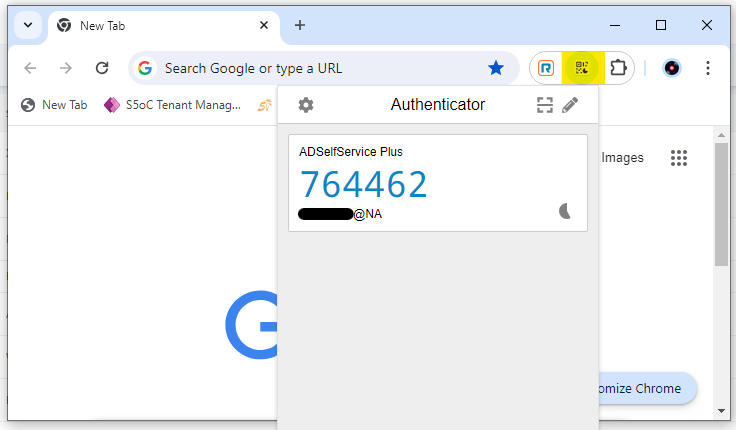
Task: Click the ADSelfService Plus account title
Action: [x=351, y=152]
